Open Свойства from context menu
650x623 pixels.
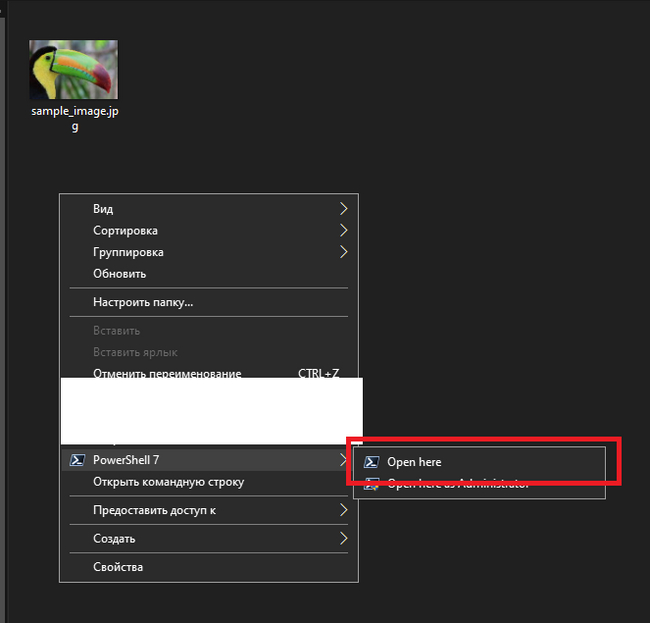pyautogui.click(x=209, y=567)
